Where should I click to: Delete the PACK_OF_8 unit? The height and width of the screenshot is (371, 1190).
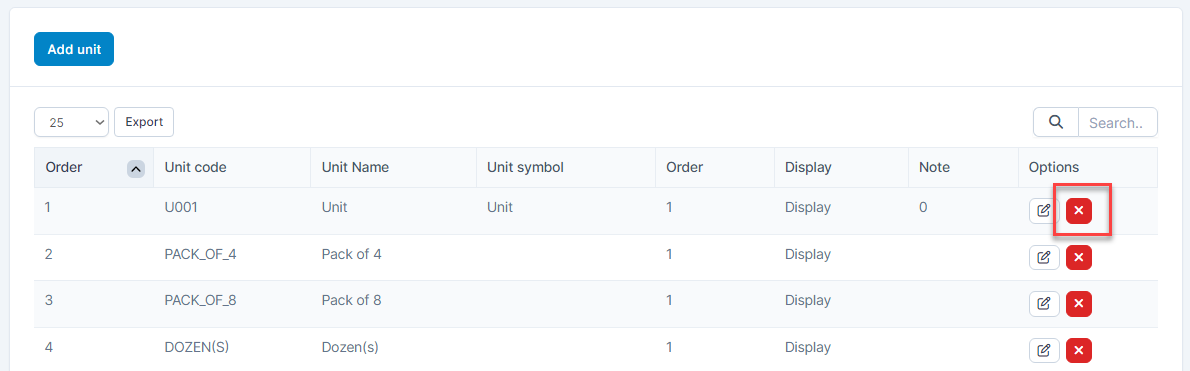pos(1078,304)
